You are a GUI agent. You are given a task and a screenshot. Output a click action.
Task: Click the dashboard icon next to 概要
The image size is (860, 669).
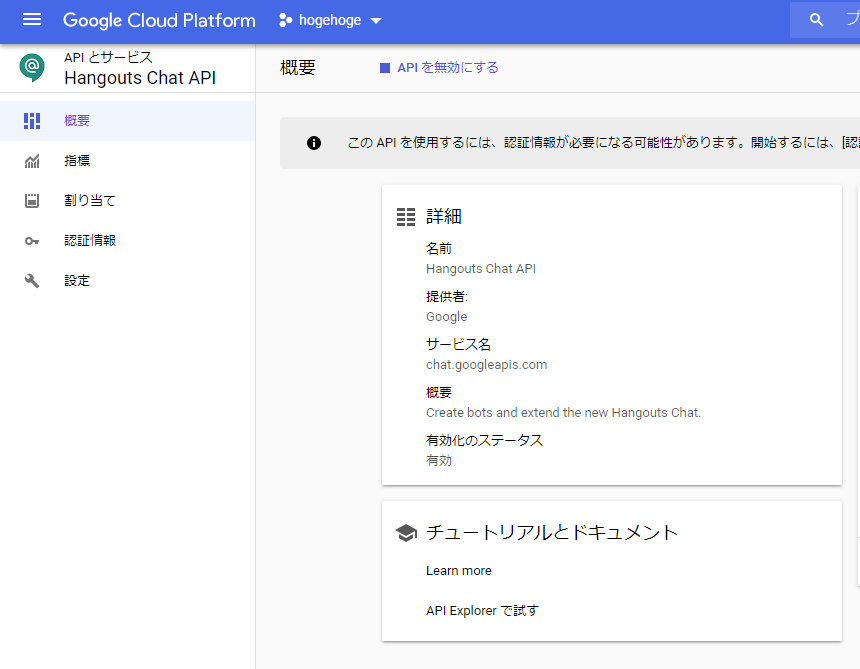click(32, 121)
